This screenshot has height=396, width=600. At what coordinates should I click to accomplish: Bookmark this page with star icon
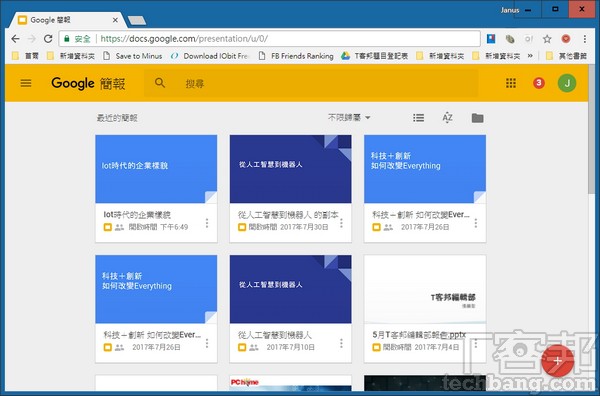pyautogui.click(x=547, y=39)
